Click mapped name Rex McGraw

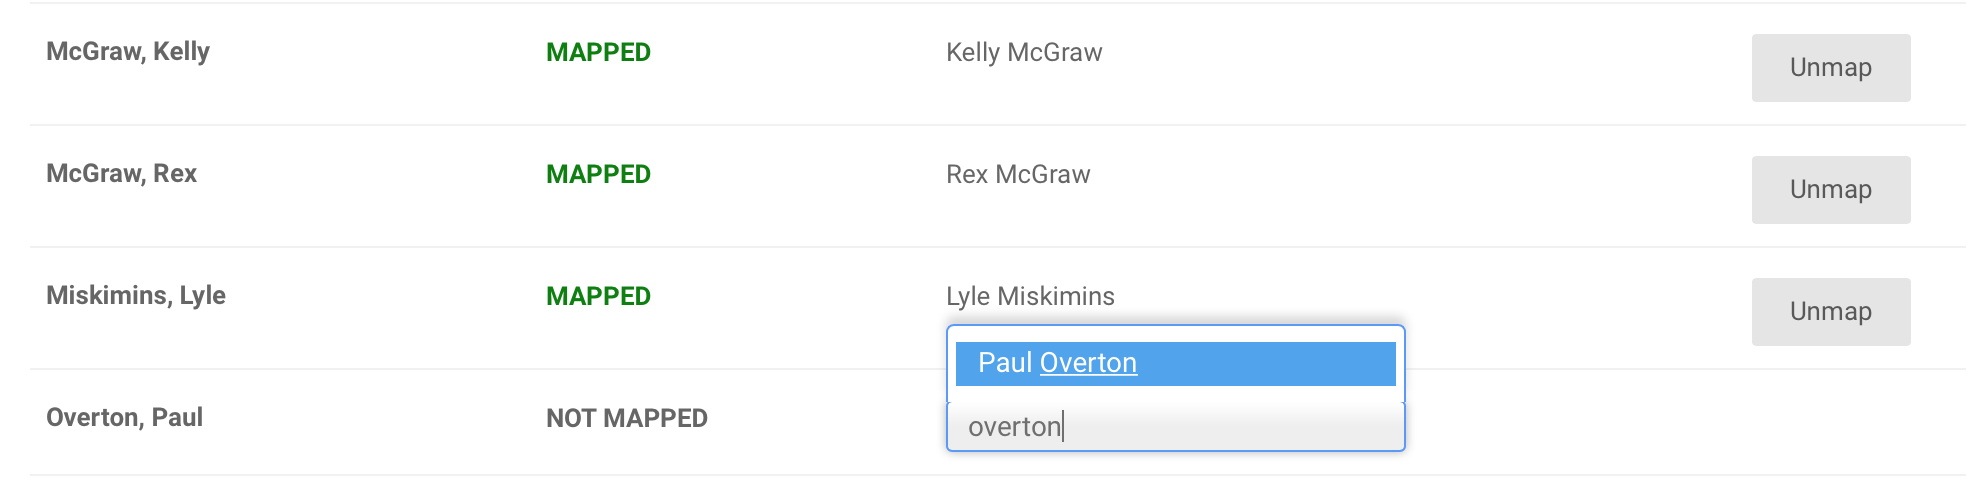tap(1018, 174)
